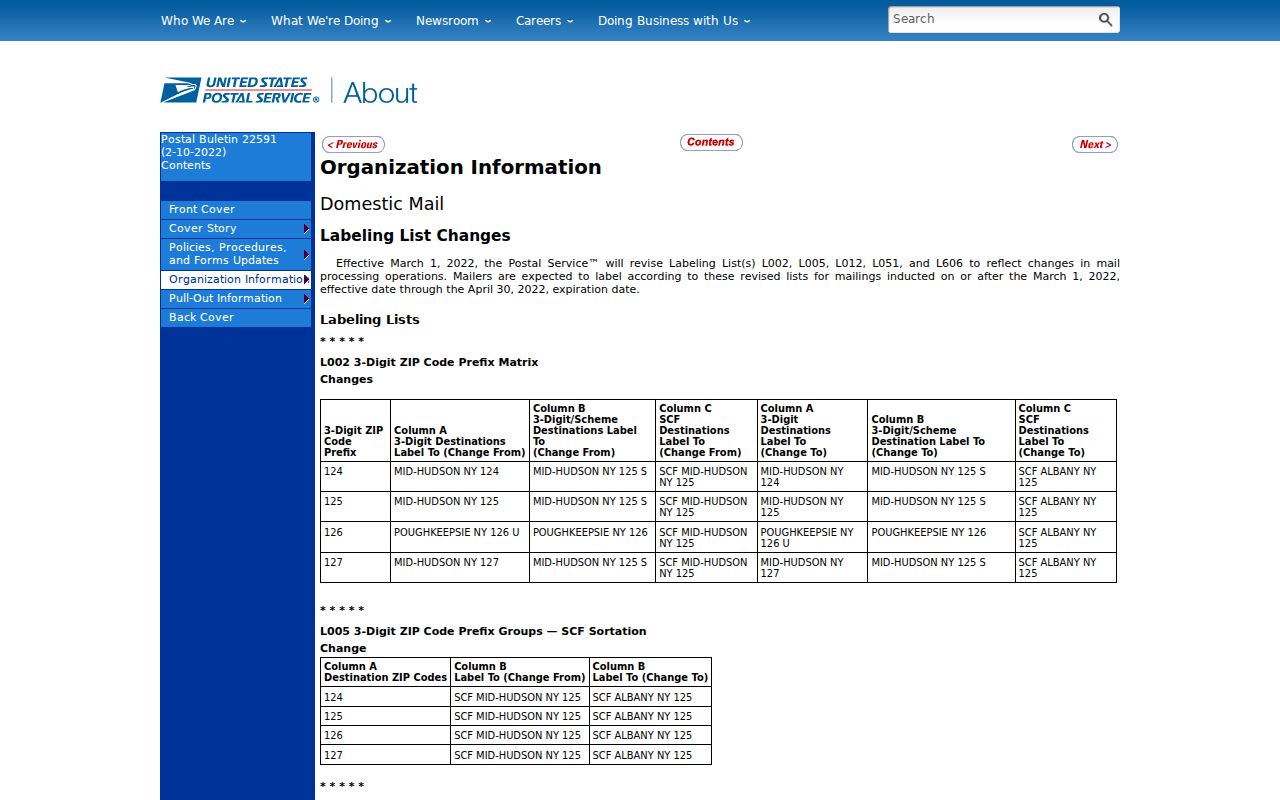This screenshot has width=1280, height=800.
Task: Open the Careers menu
Action: (544, 20)
